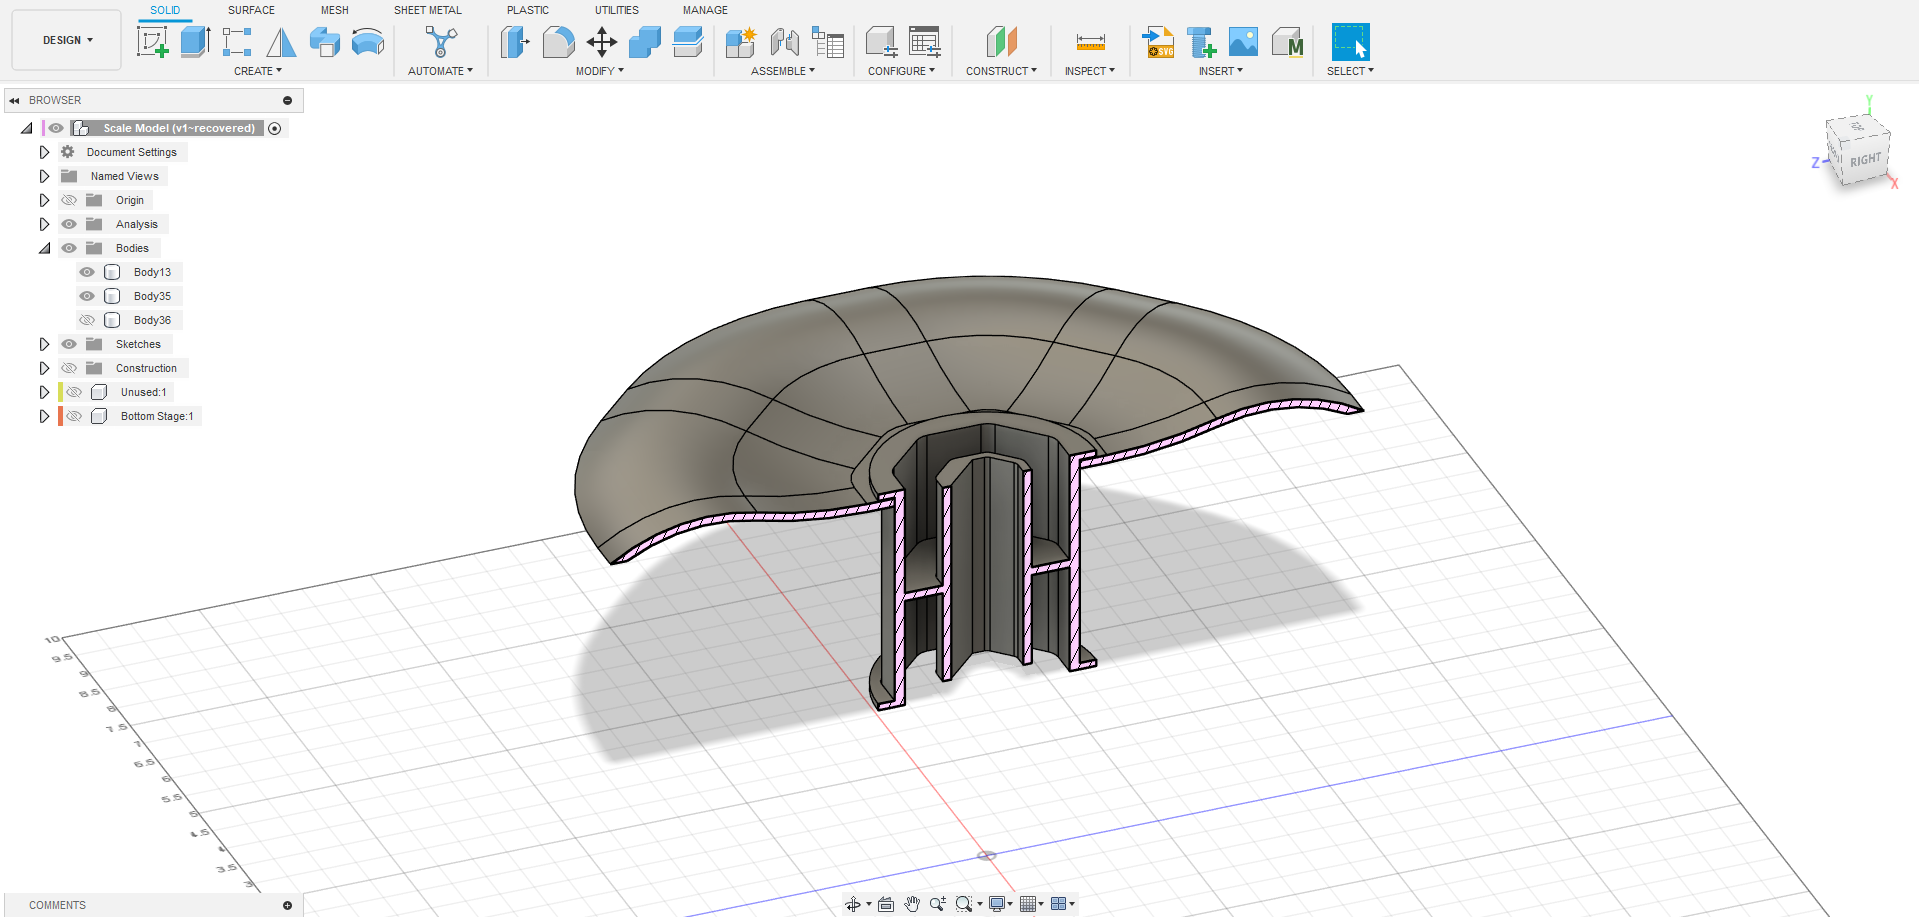The image size is (1919, 917).
Task: Select the Press Pull tool
Action: click(515, 42)
